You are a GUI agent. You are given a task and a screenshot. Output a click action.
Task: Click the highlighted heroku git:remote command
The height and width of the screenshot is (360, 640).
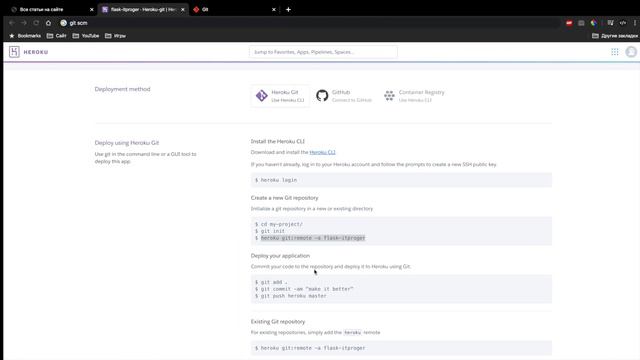[x=313, y=238]
